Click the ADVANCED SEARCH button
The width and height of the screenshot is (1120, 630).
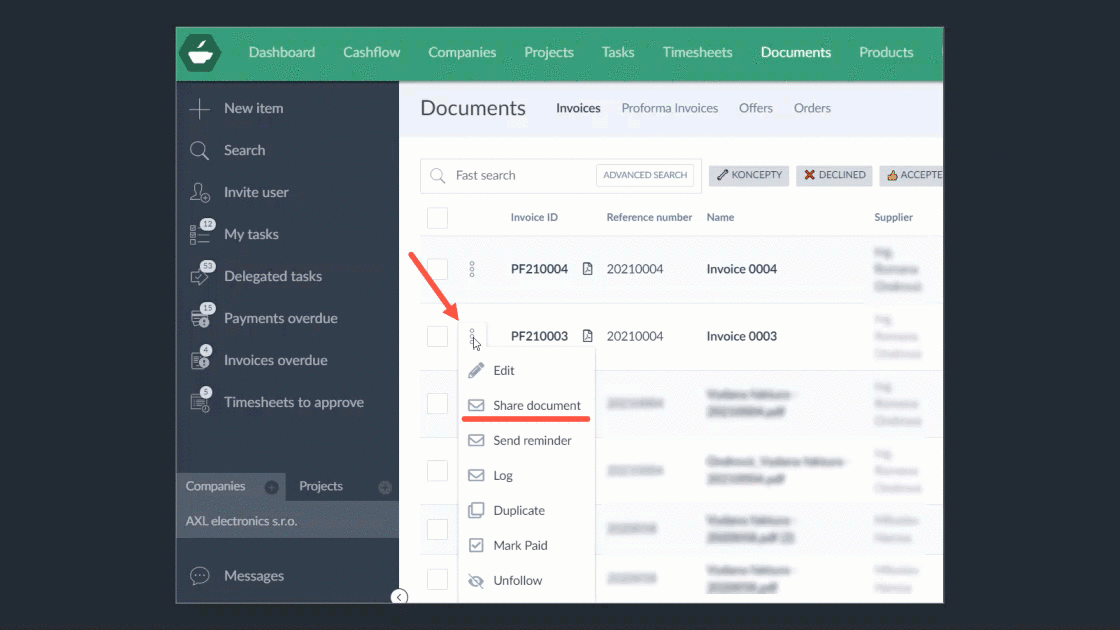645,175
